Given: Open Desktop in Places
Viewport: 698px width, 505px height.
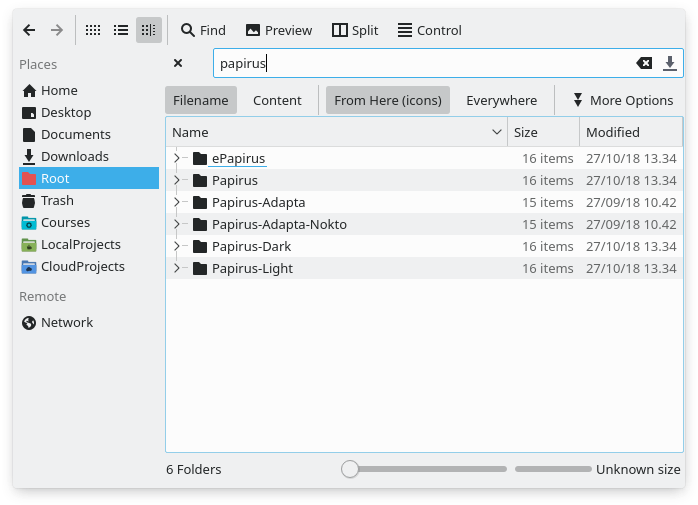Looking at the screenshot, I should 89,112.
